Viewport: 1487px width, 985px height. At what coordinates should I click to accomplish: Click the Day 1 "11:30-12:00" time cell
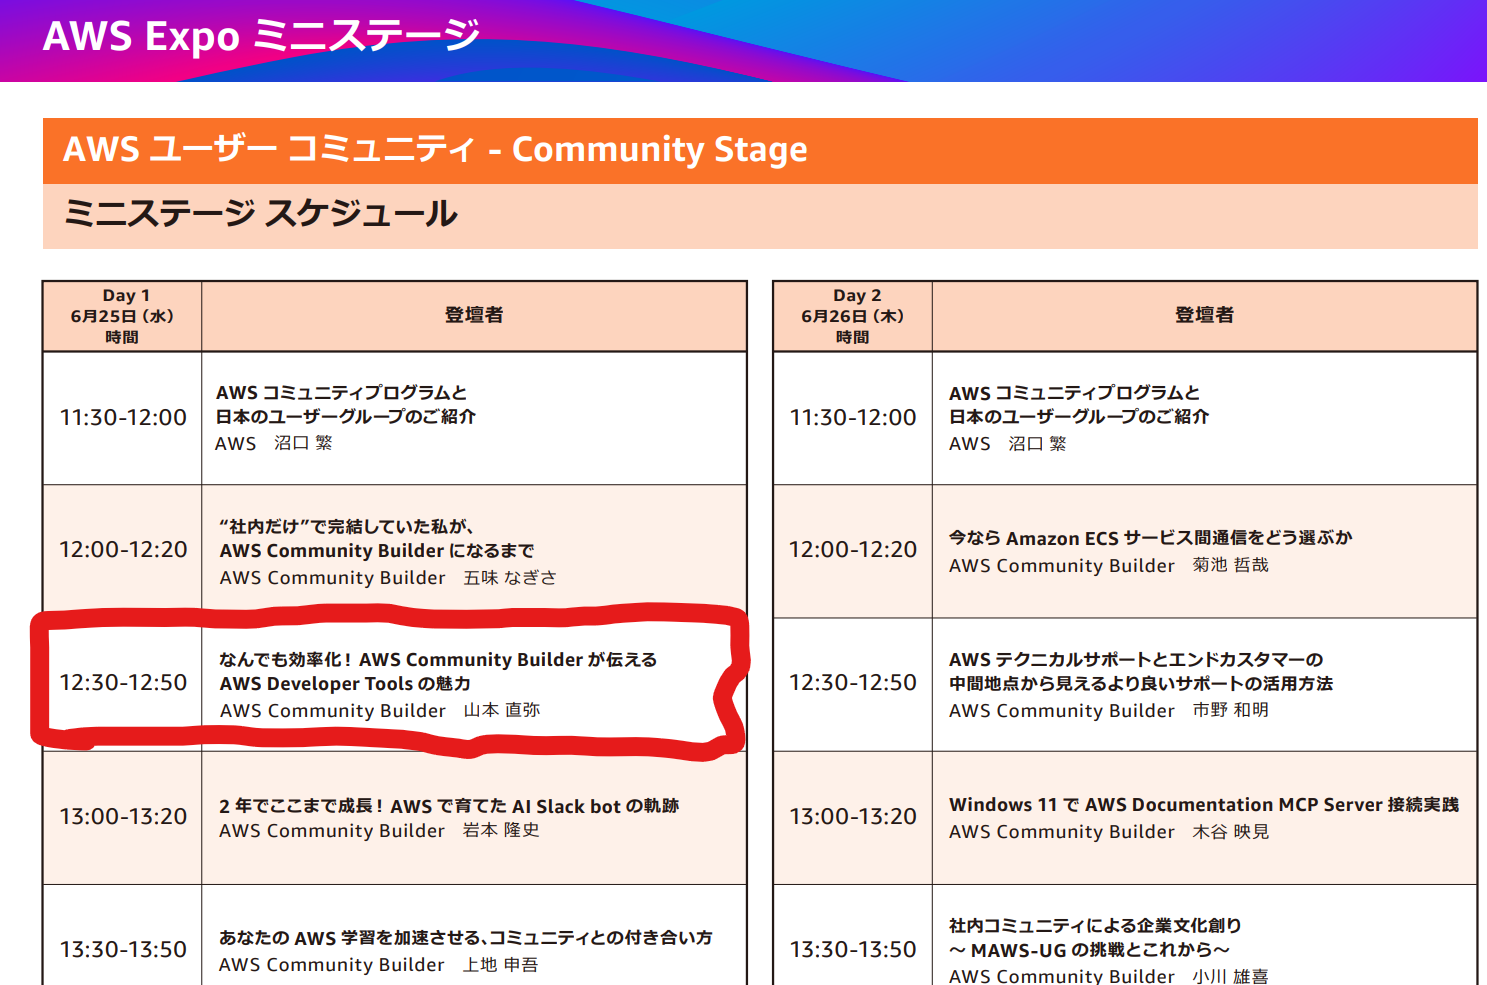(123, 418)
